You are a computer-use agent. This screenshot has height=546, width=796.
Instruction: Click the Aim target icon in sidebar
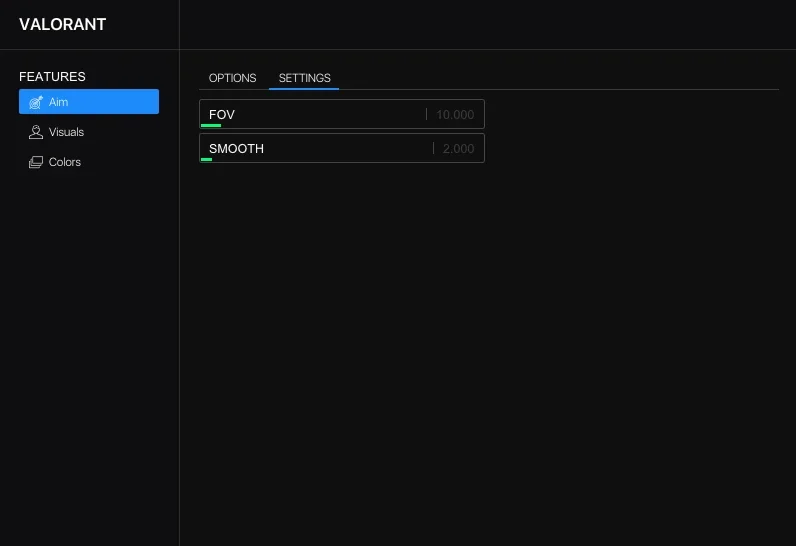click(x=36, y=102)
